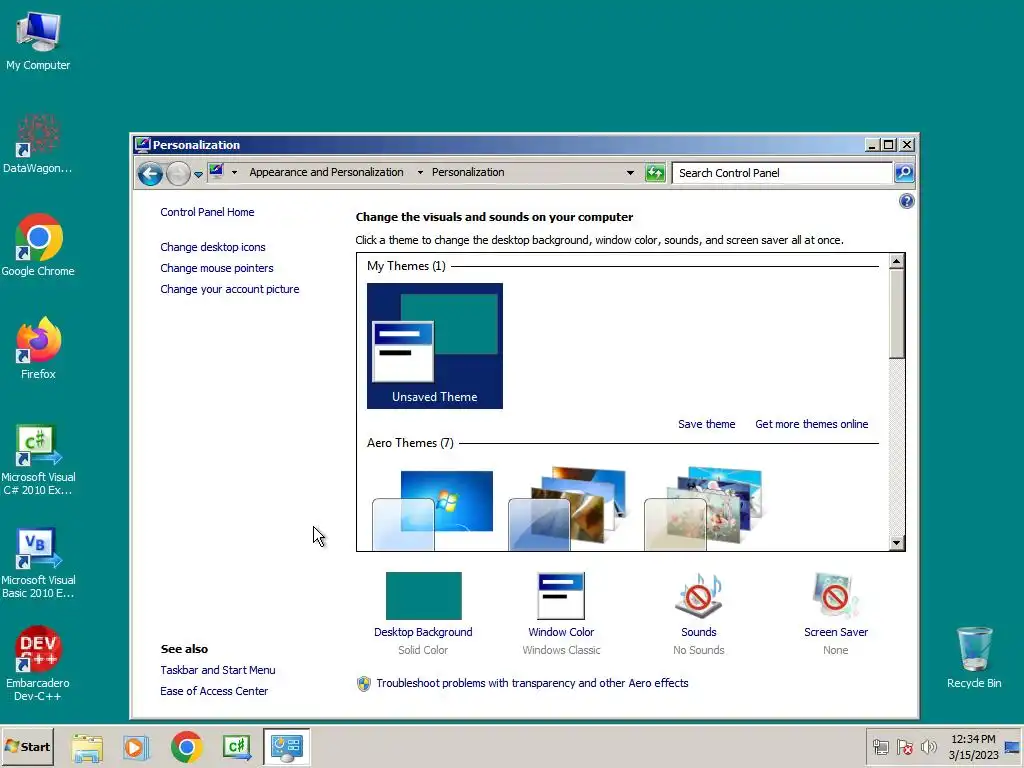Viewport: 1024px width, 768px height.
Task: Expand arrow before Personalization breadcrumb
Action: [x=420, y=172]
